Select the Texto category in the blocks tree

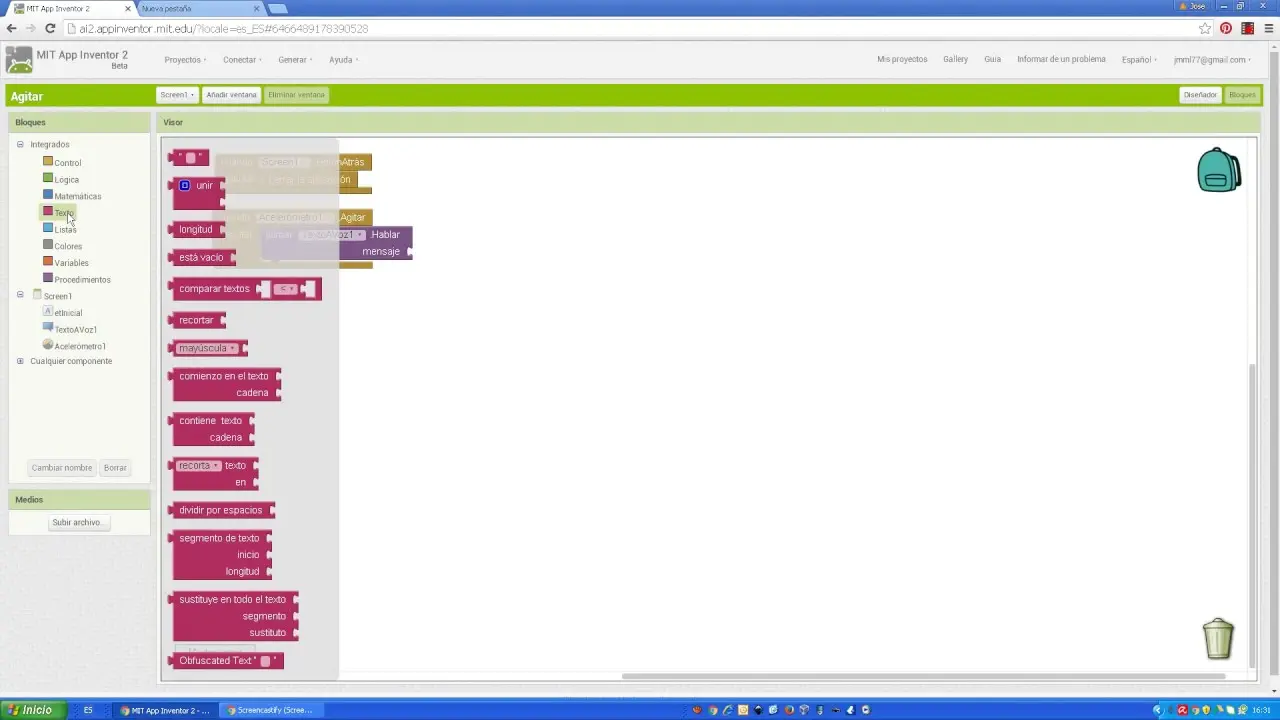[63, 212]
